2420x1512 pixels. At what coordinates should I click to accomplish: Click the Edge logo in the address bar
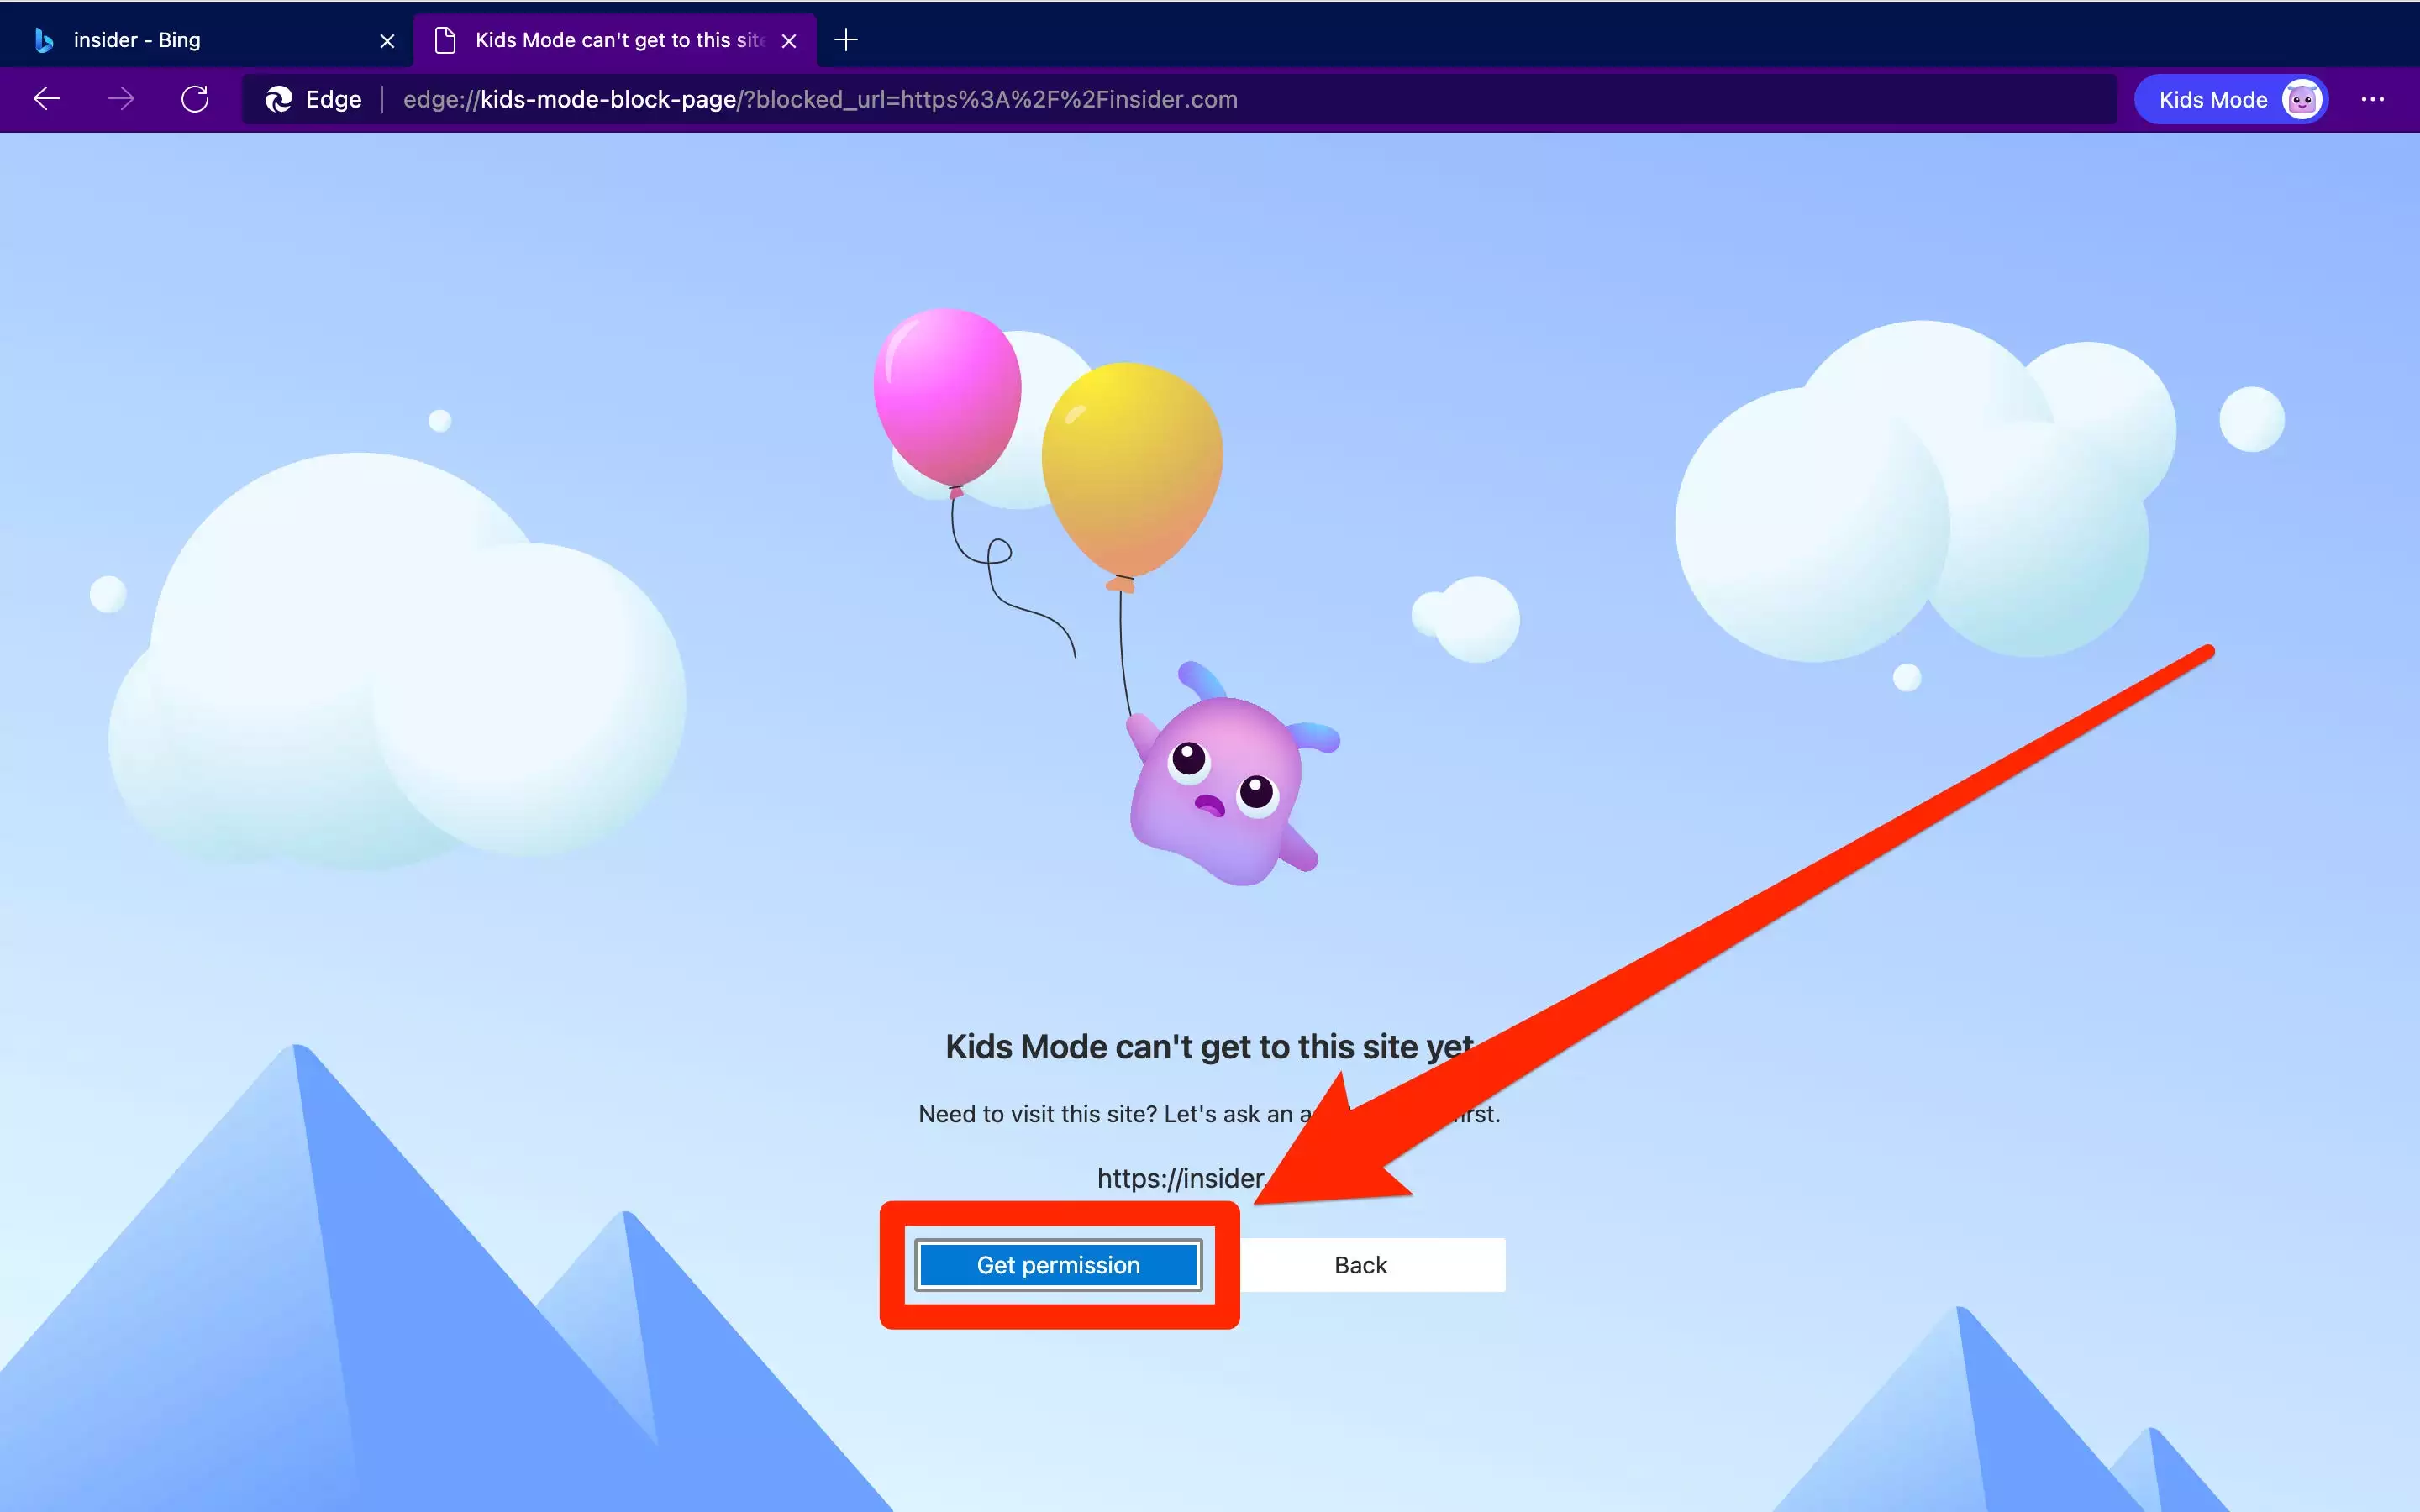pos(279,99)
